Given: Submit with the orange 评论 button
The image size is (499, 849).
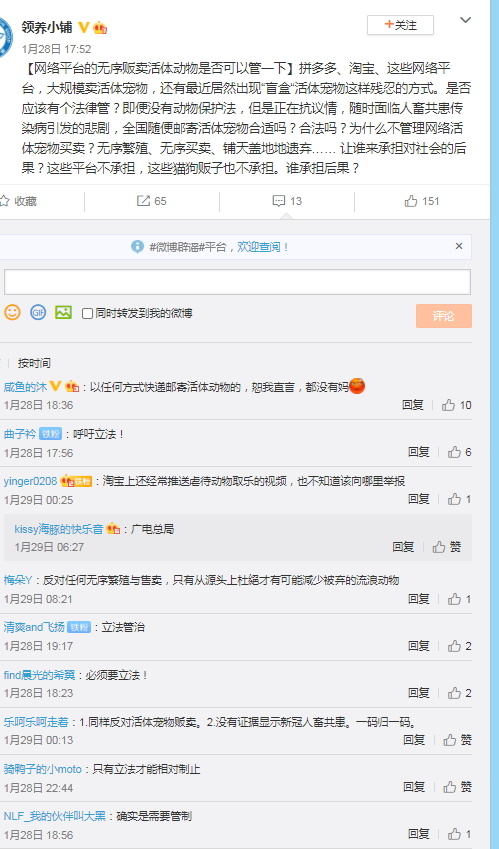Looking at the screenshot, I should (x=444, y=316).
